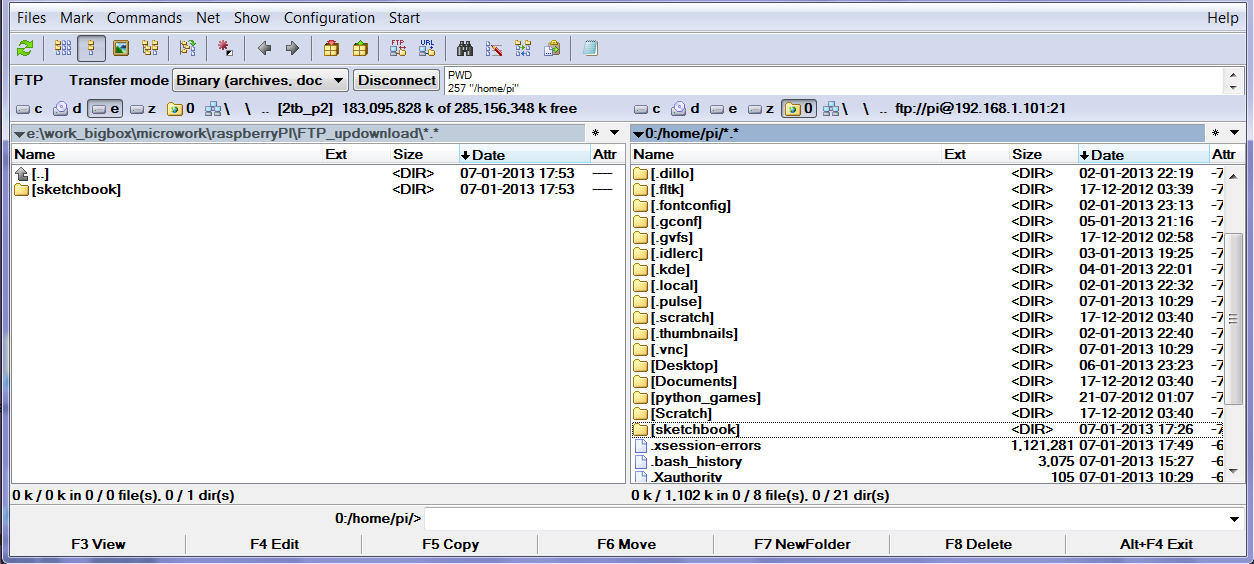Screen dimensions: 1254x564
Task: Click the F5 Copy button
Action: tap(450, 544)
